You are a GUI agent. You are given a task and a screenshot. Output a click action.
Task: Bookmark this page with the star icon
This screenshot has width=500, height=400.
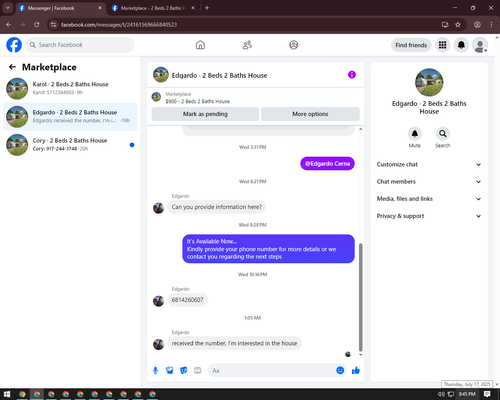pyautogui.click(x=458, y=25)
